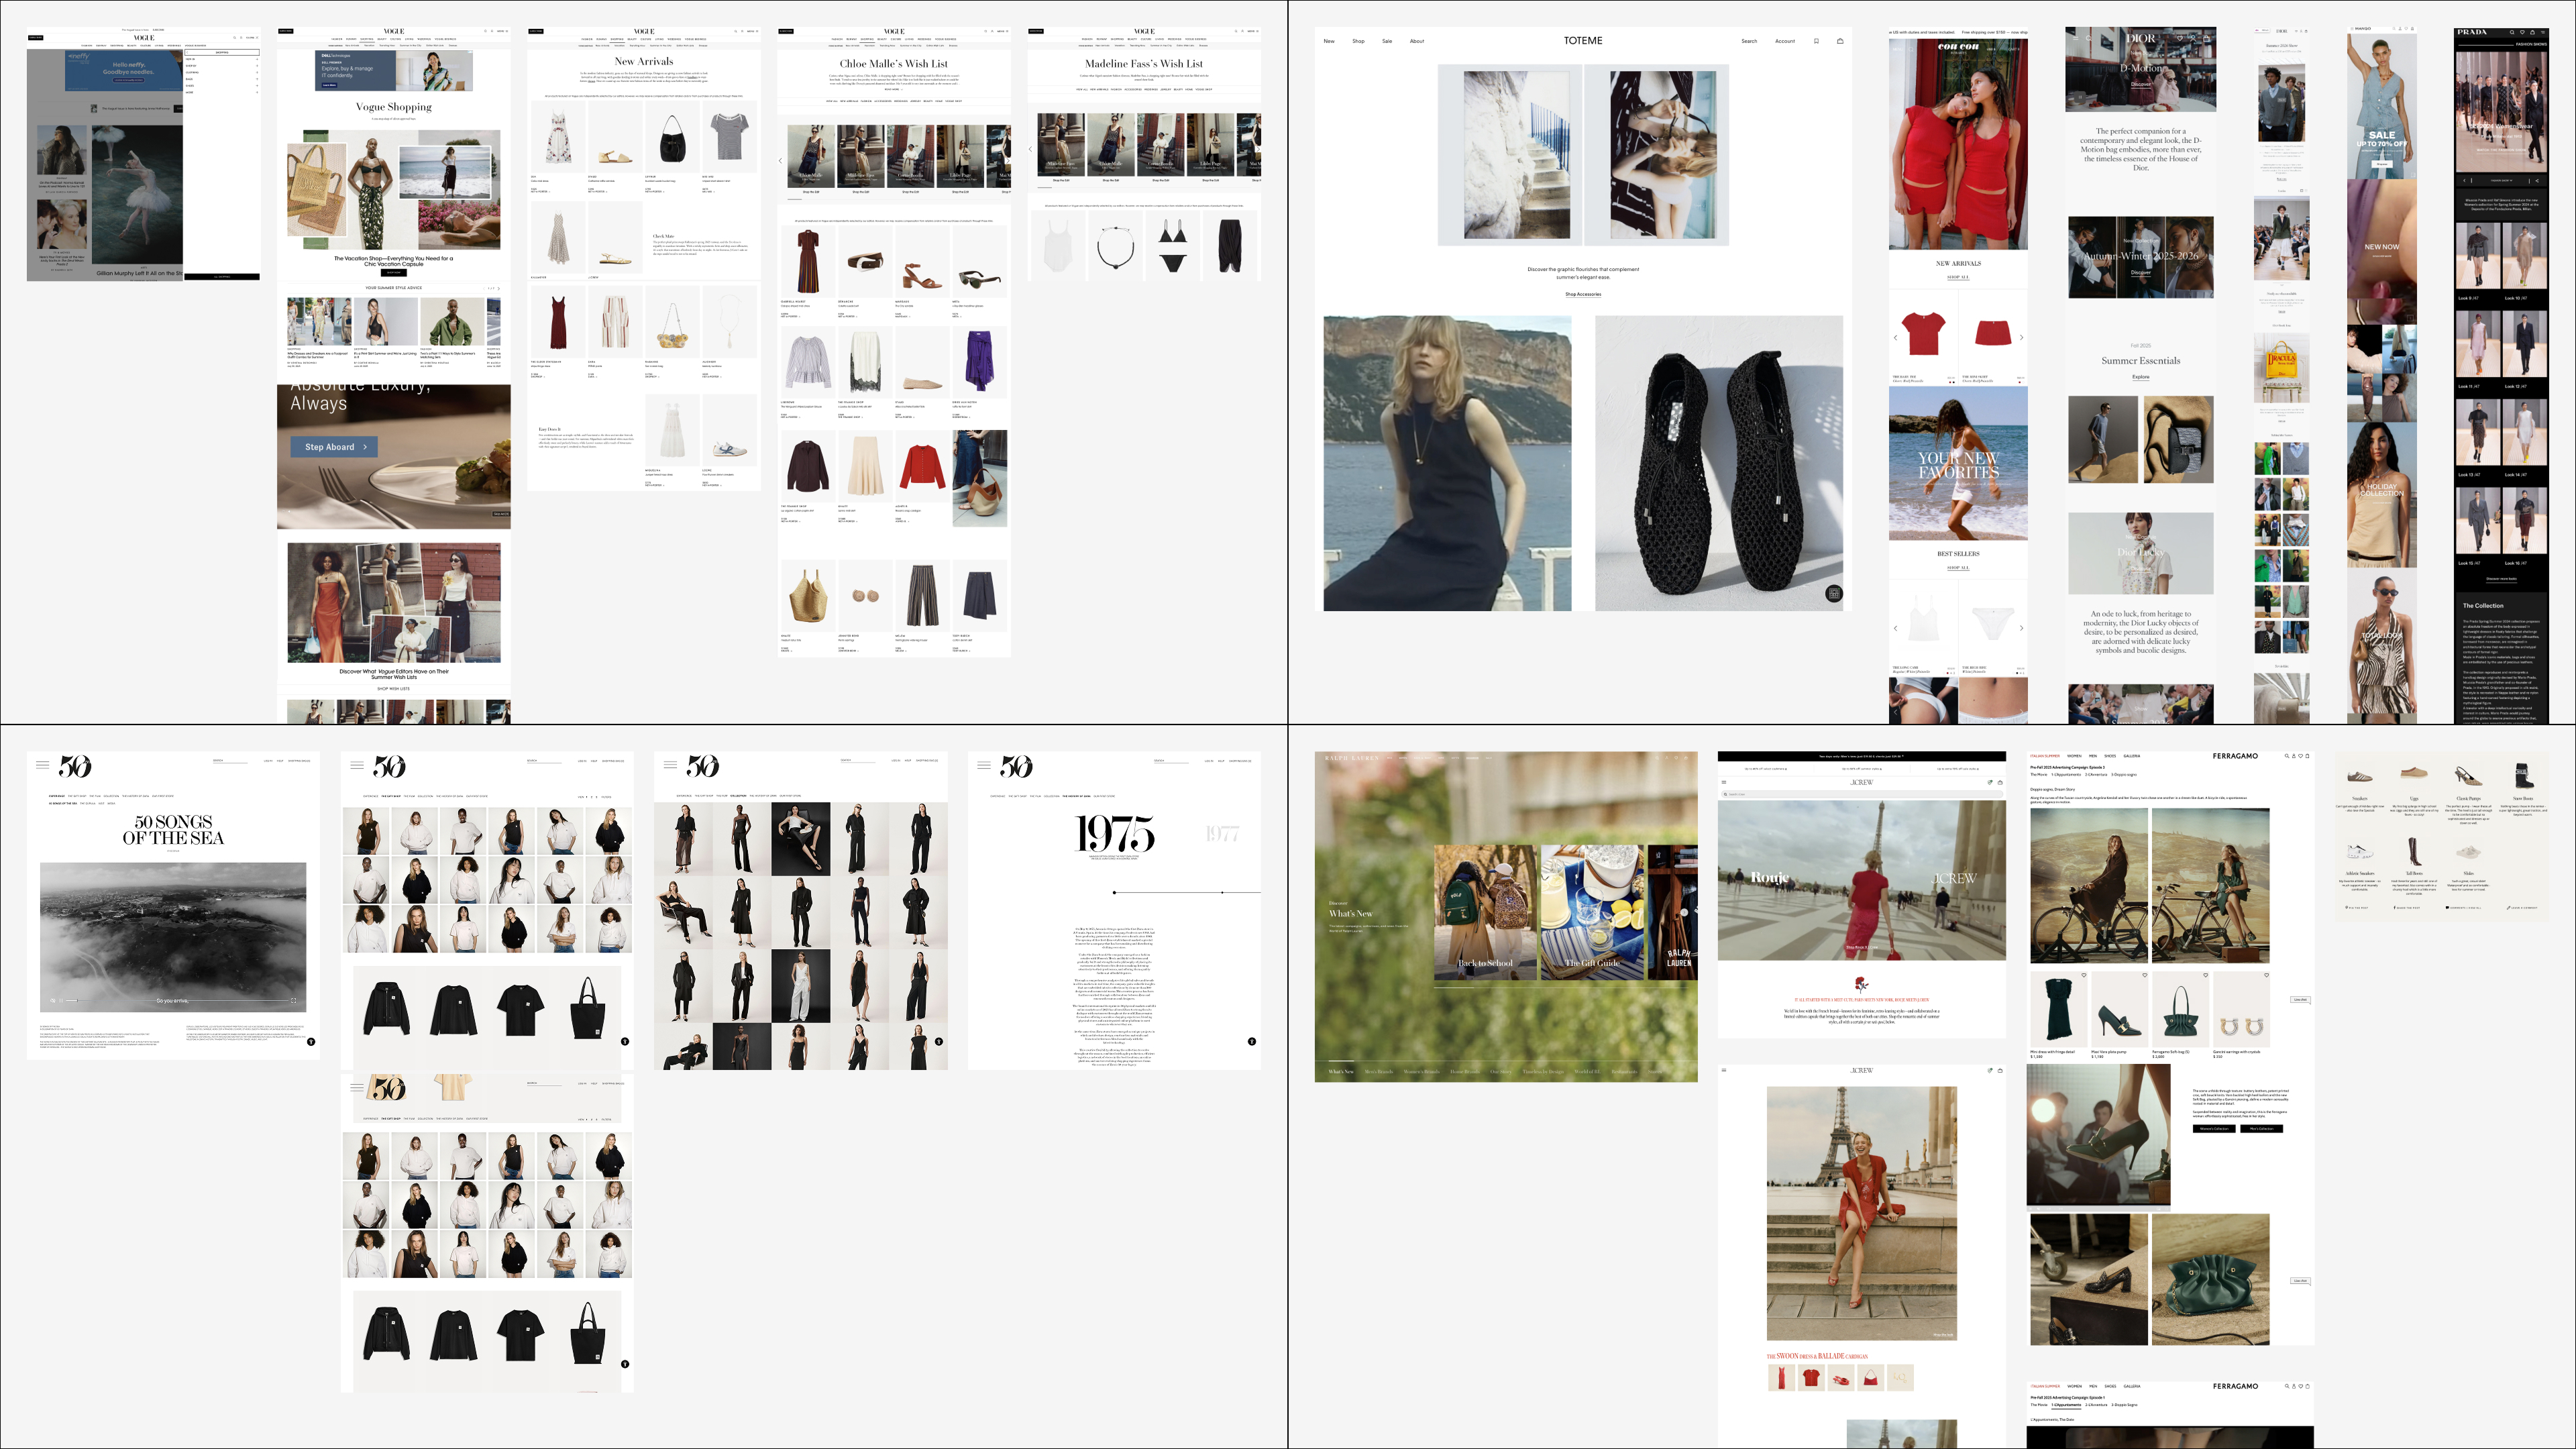Select WOMEN on Ferragamo Episode 3 page
Viewport: 2576px width, 1449px height.
2074,756
